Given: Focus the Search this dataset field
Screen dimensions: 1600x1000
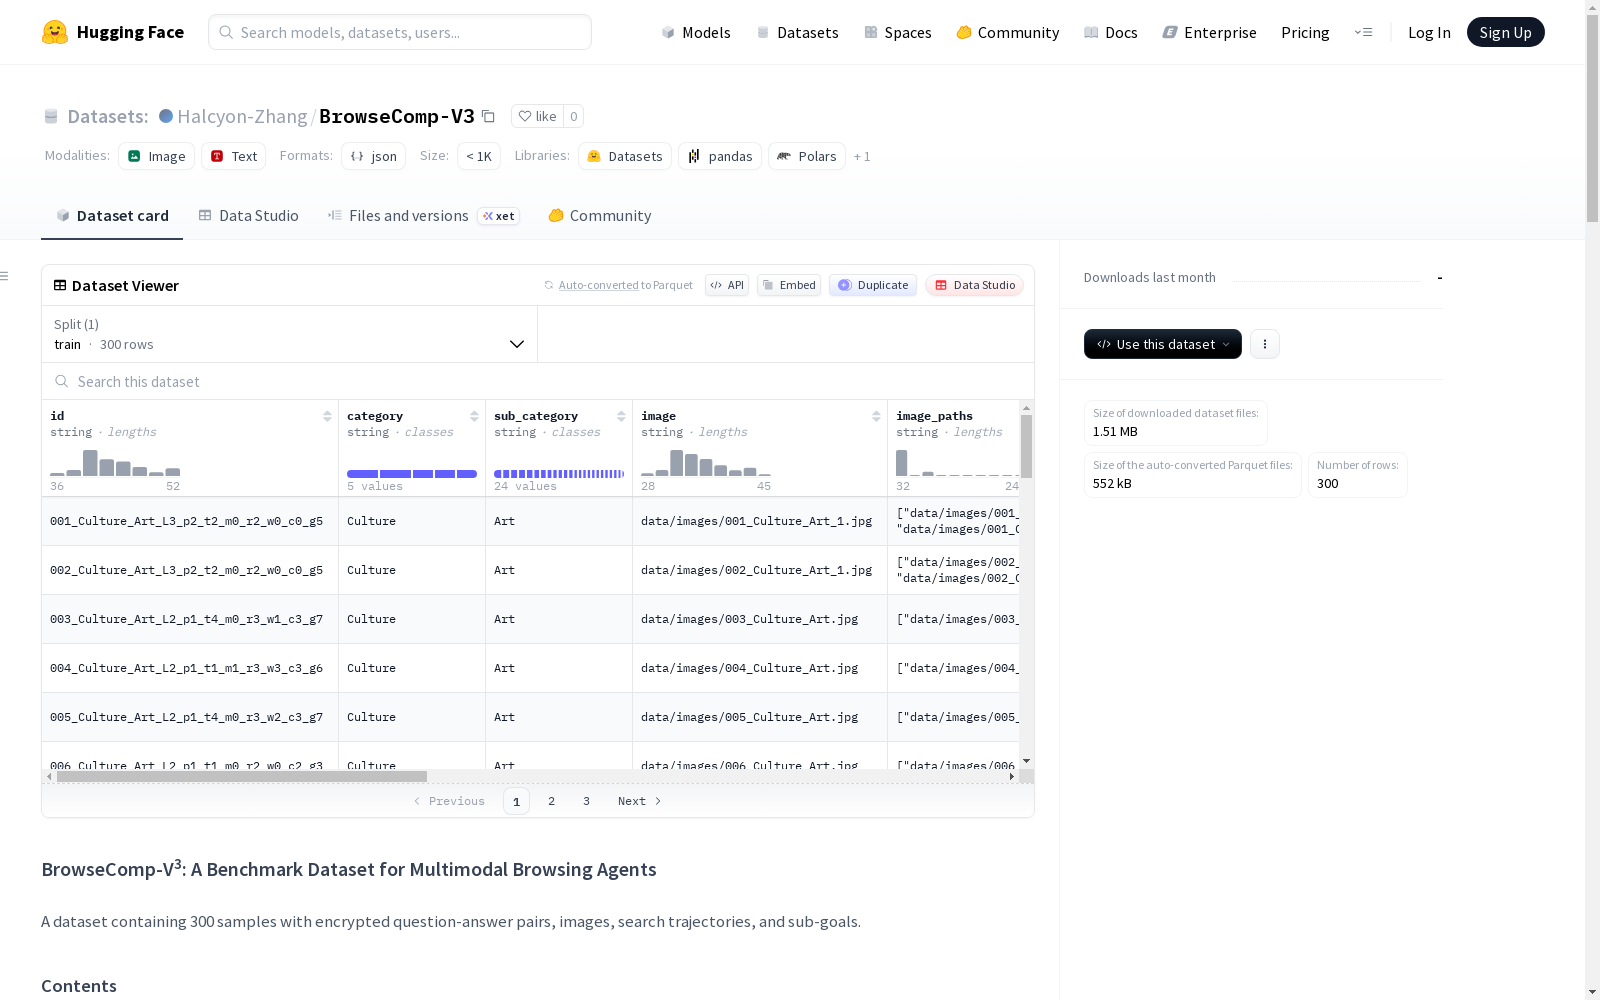Looking at the screenshot, I should [538, 382].
